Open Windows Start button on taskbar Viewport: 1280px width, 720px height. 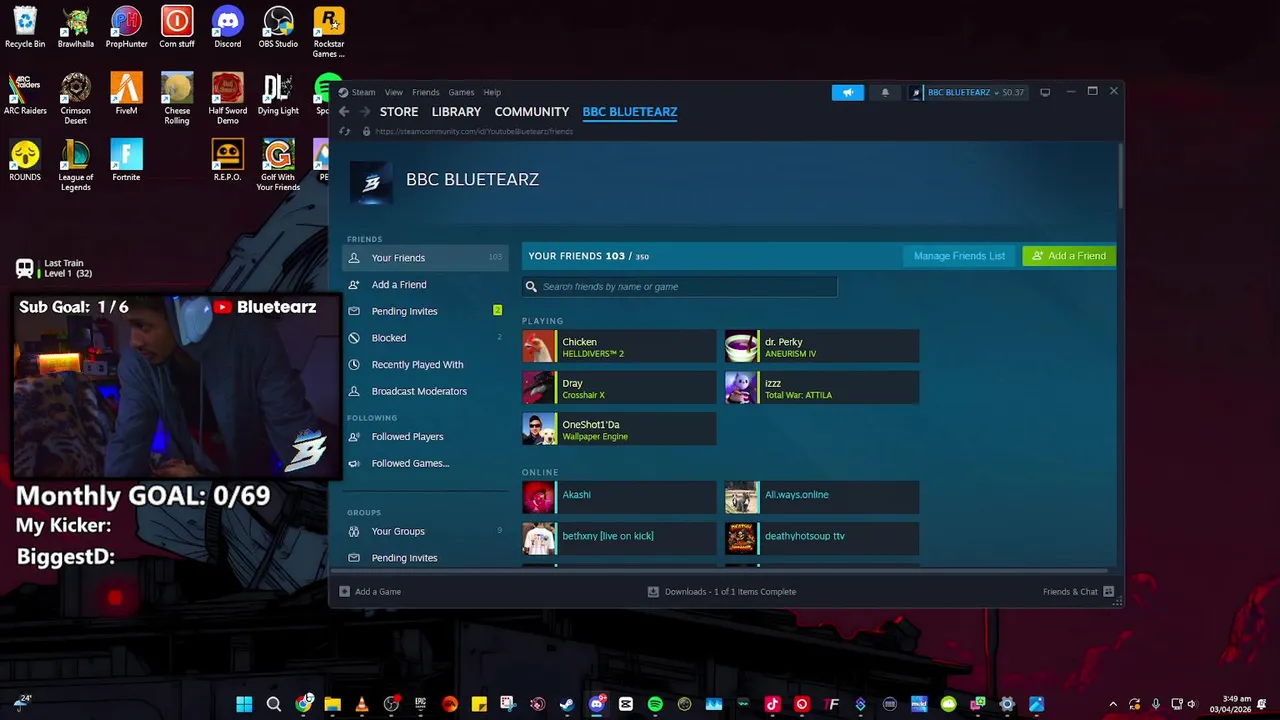244,704
